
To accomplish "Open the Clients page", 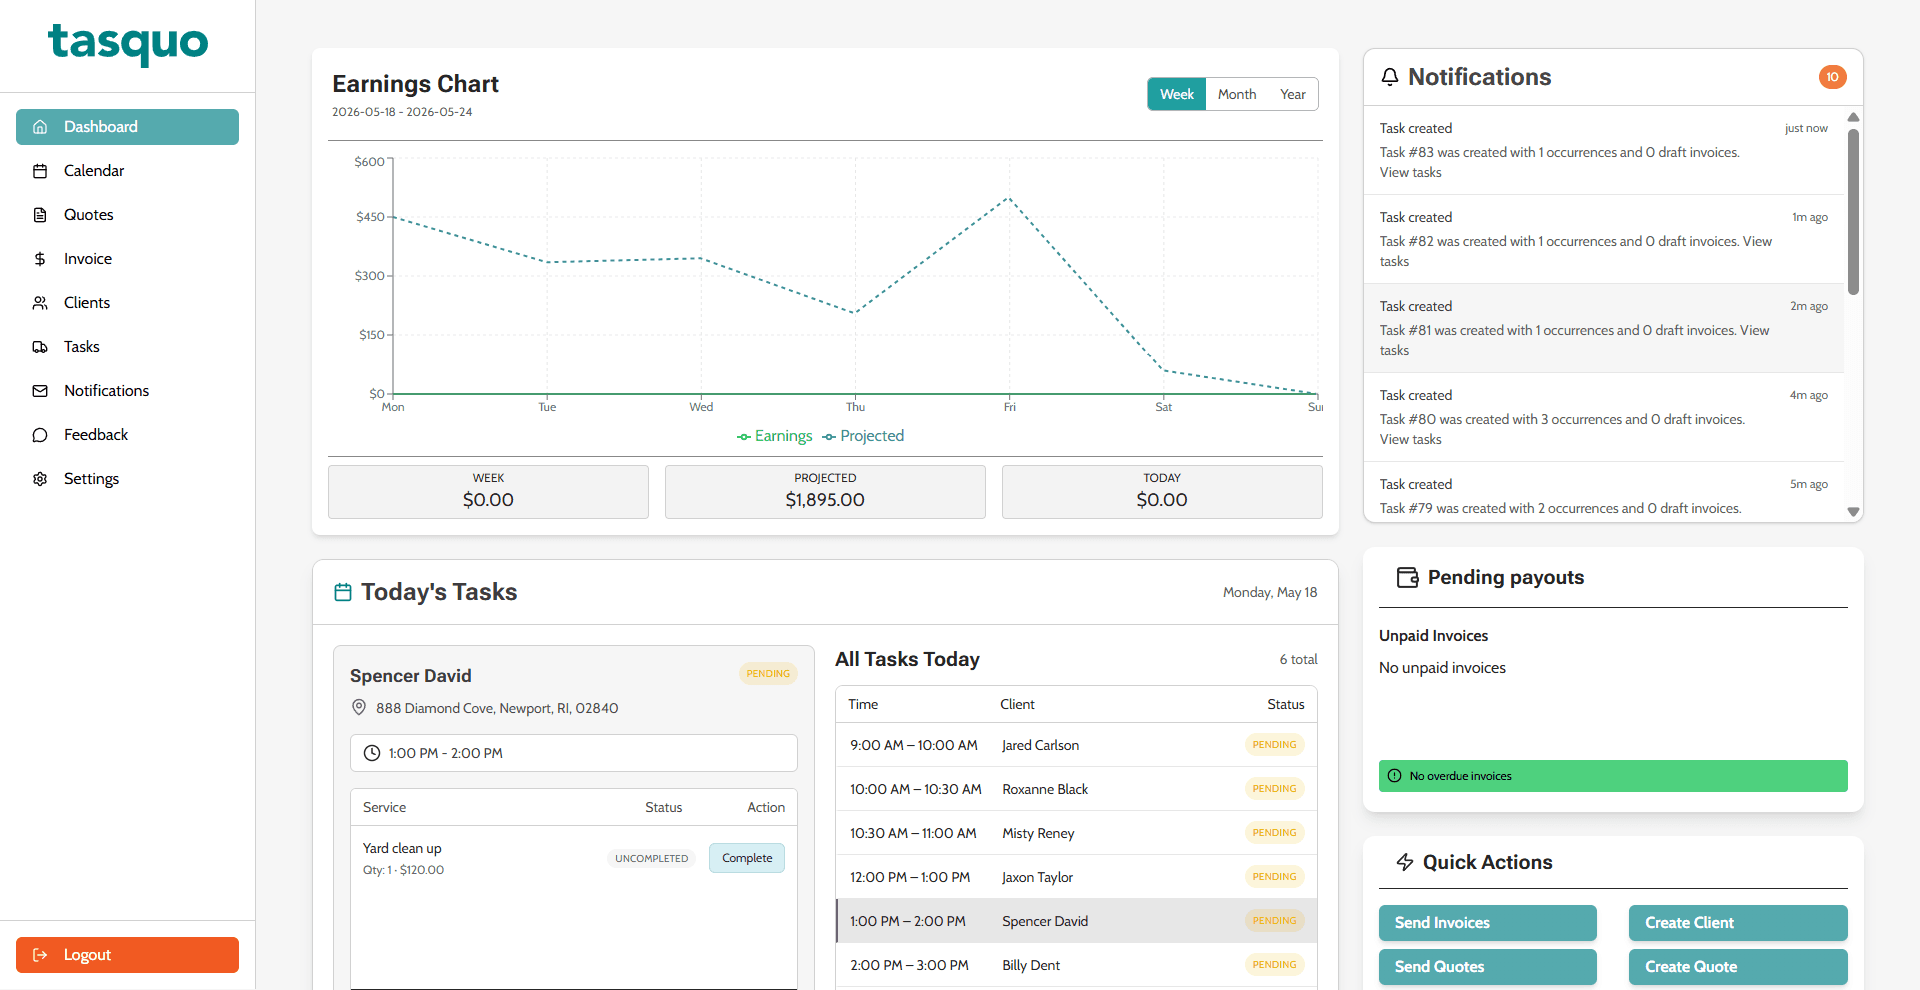I will pos(127,303).
